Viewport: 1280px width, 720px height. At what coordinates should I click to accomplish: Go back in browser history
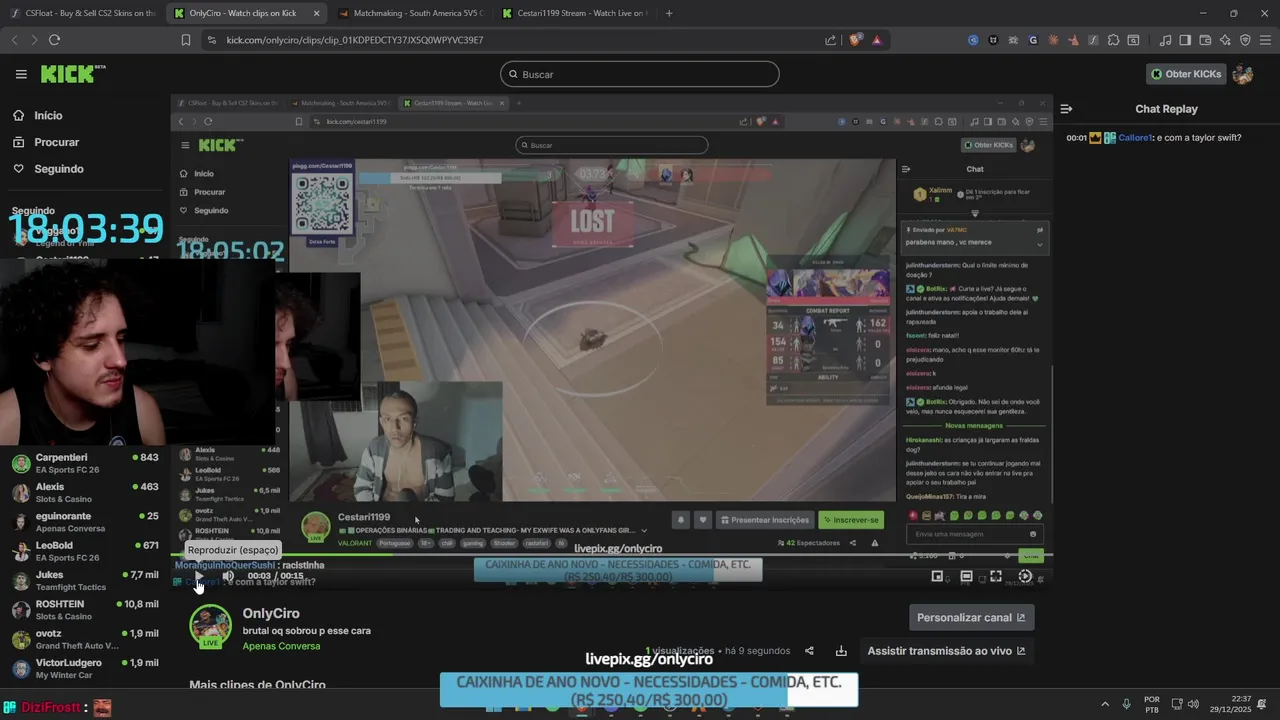pos(14,40)
